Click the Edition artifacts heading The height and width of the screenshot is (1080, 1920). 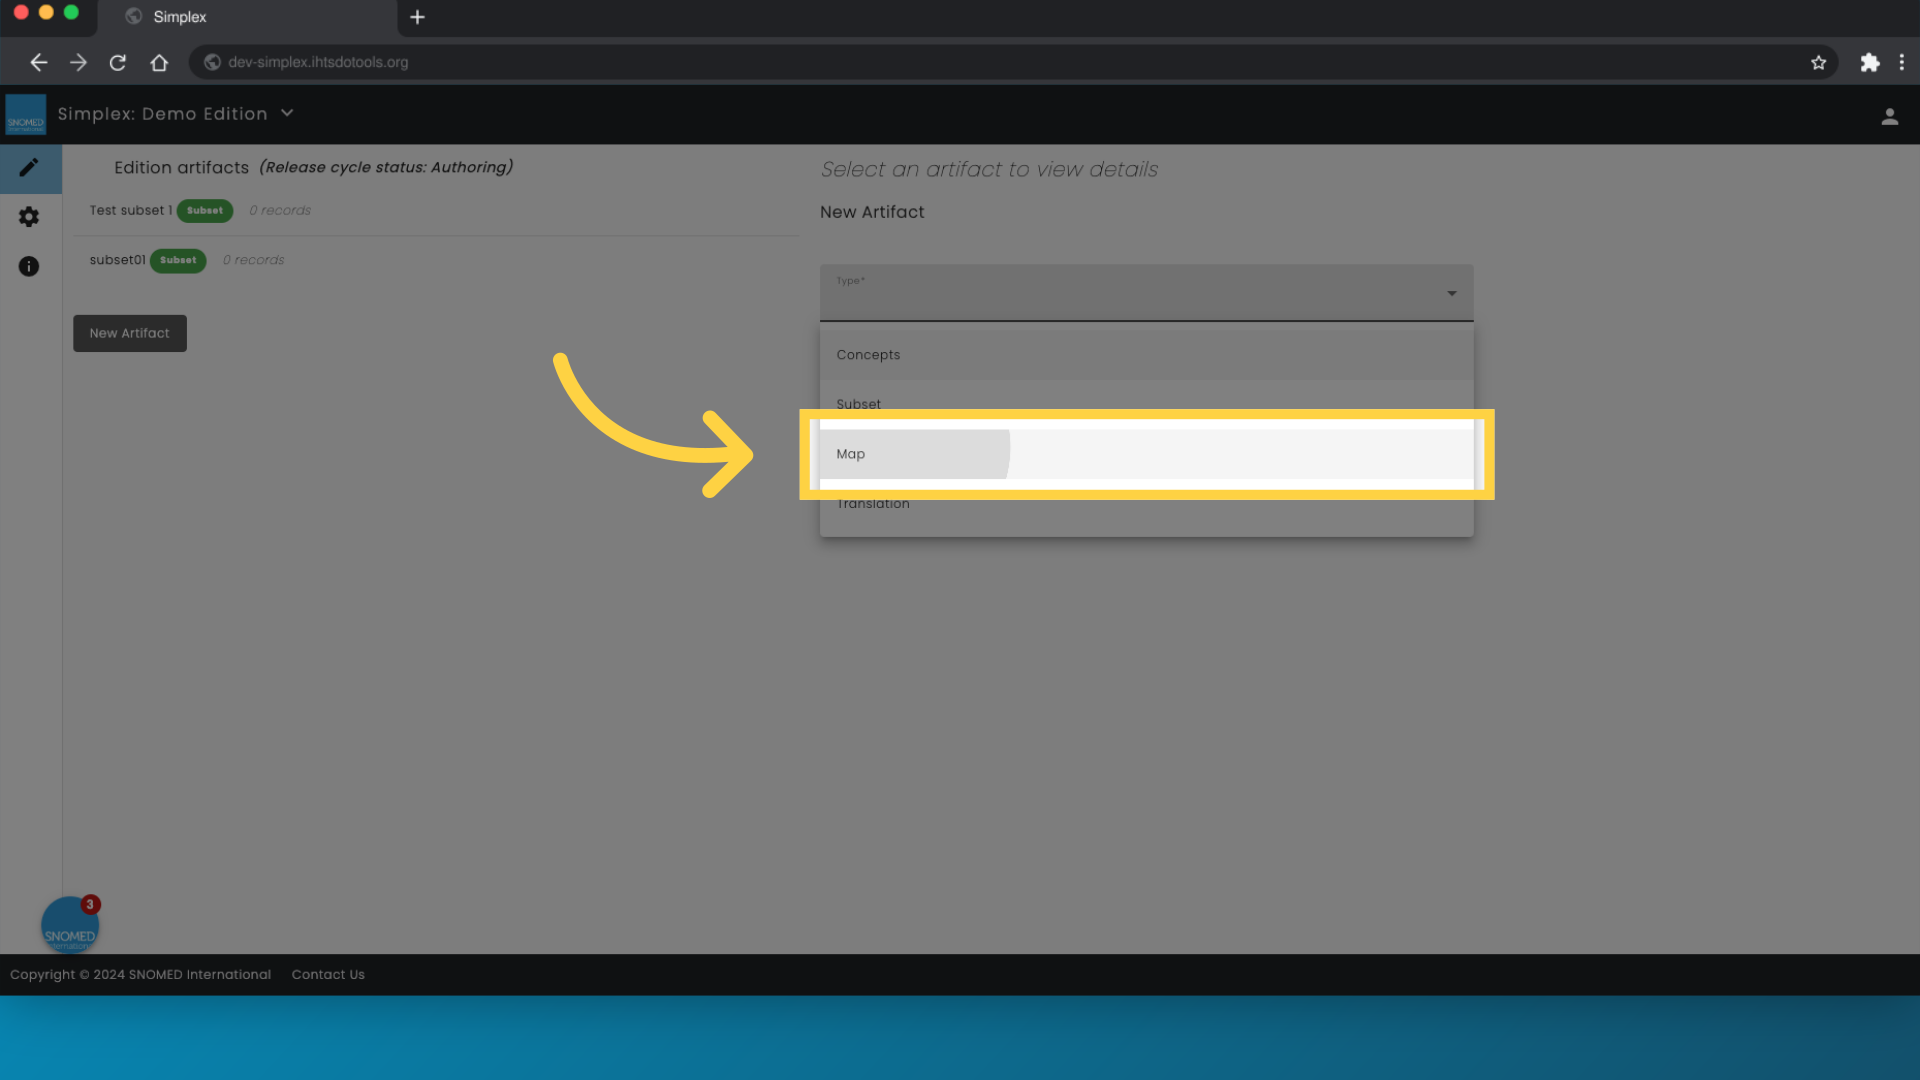[181, 168]
